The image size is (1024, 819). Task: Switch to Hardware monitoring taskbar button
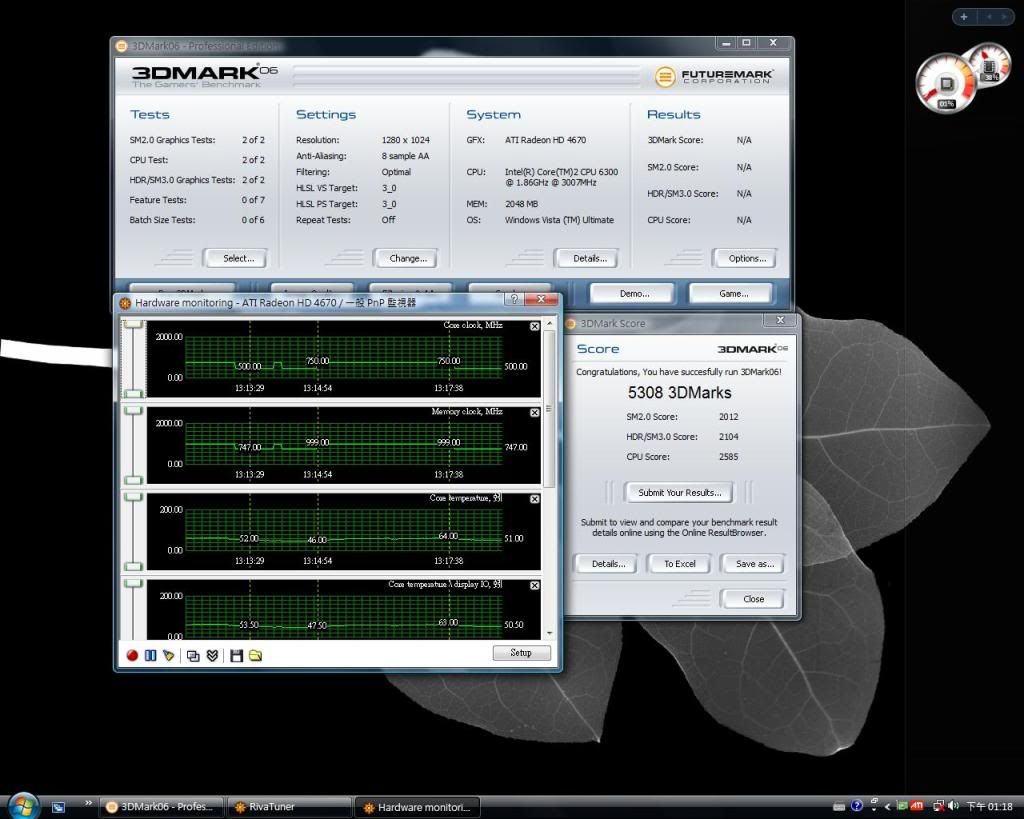pyautogui.click(x=417, y=807)
